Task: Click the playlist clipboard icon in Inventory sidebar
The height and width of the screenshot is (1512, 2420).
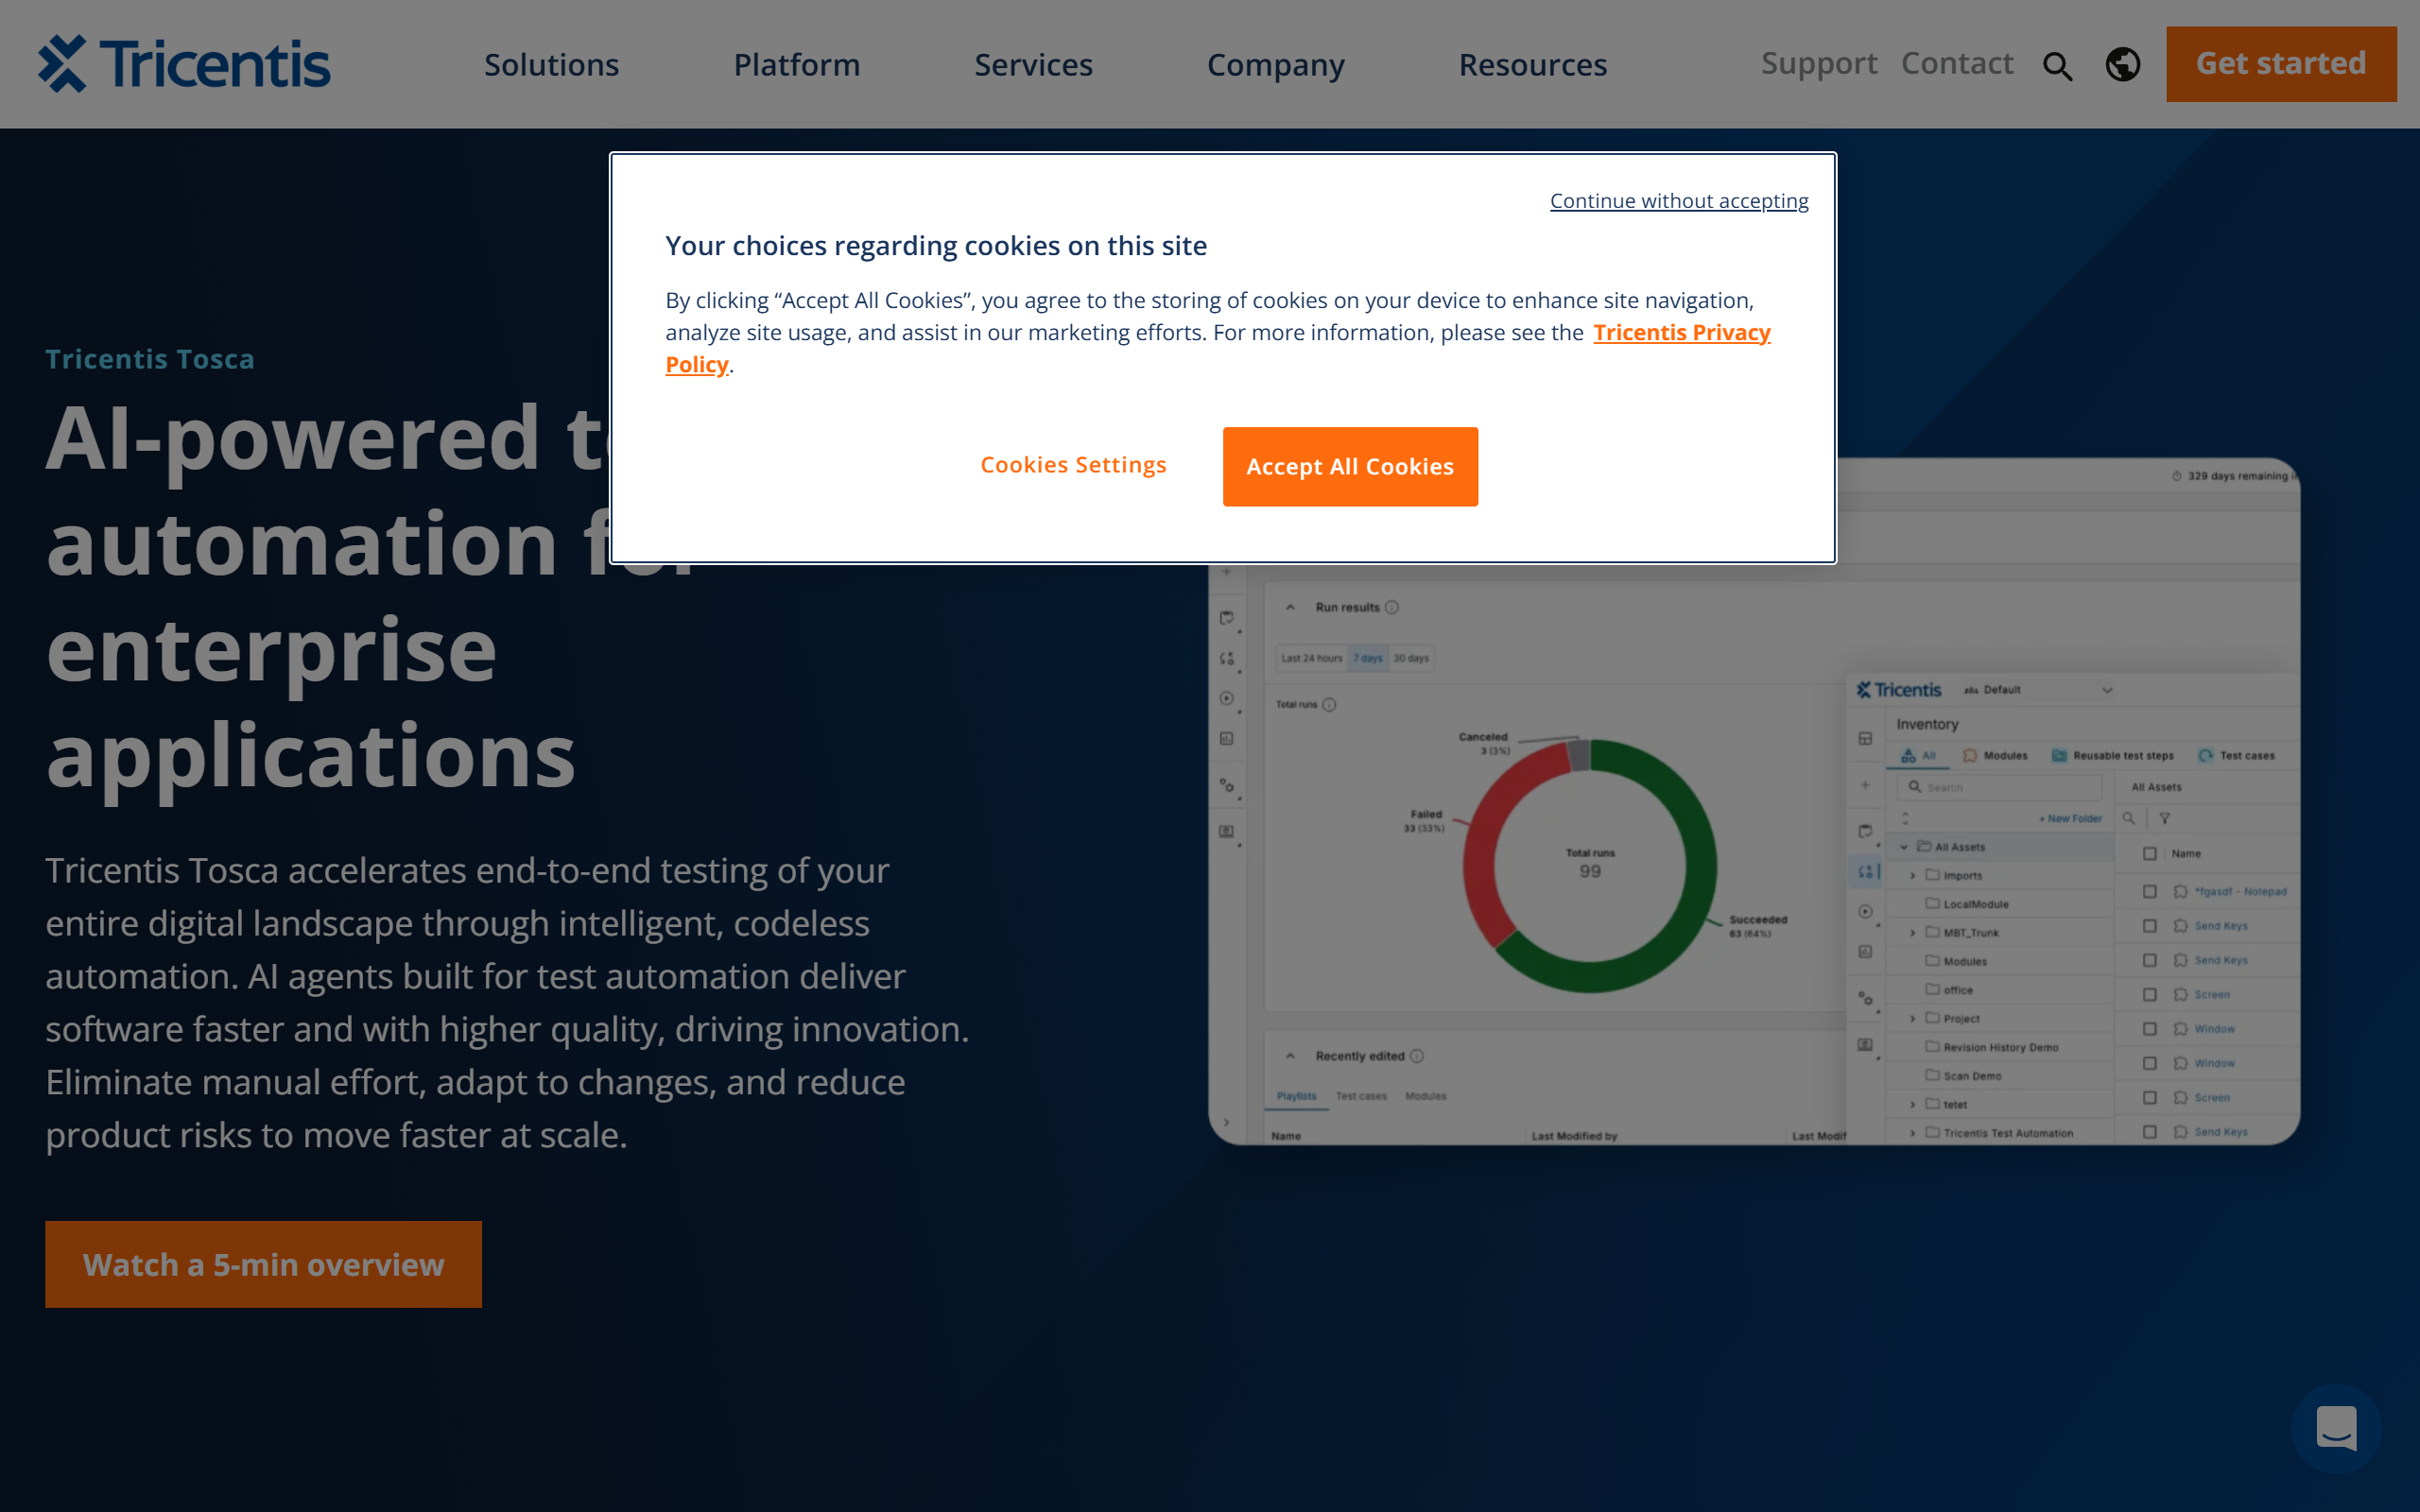Action: coord(1865,831)
